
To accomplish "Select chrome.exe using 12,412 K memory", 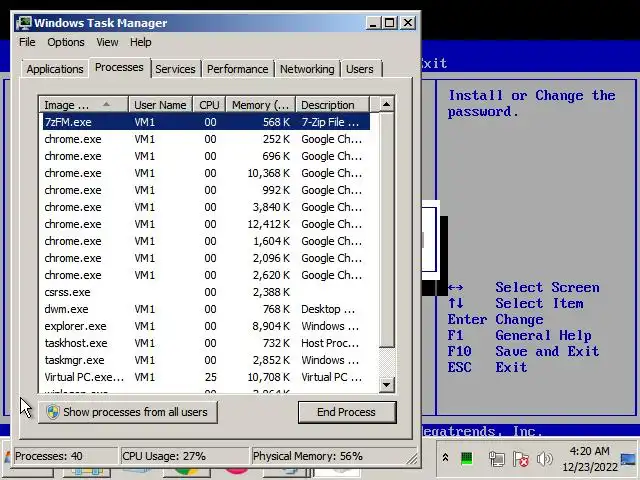I will [206, 224].
